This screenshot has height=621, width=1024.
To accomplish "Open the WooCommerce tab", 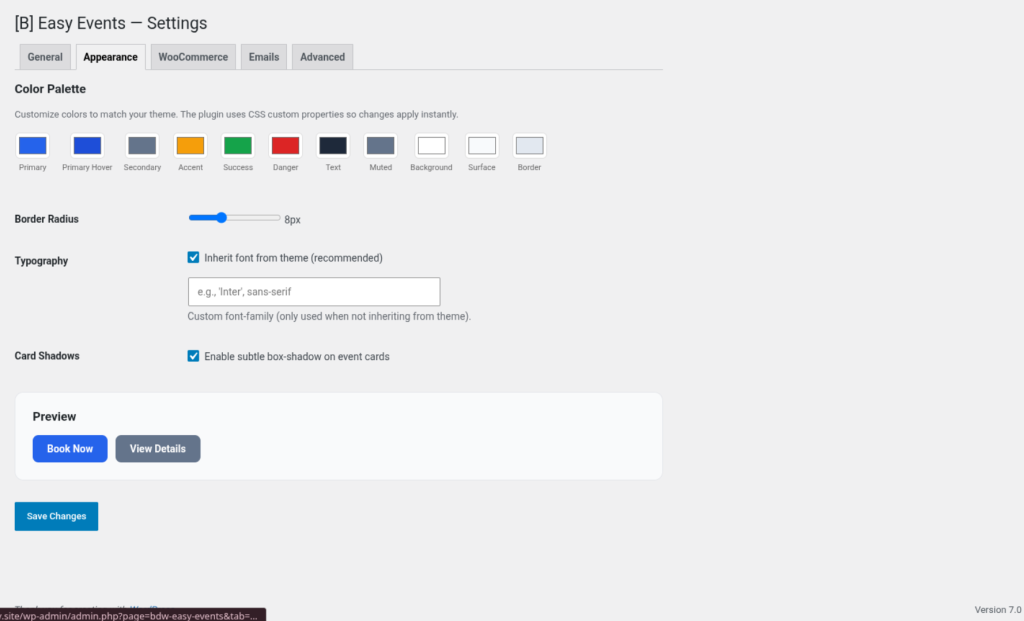I will click(193, 57).
